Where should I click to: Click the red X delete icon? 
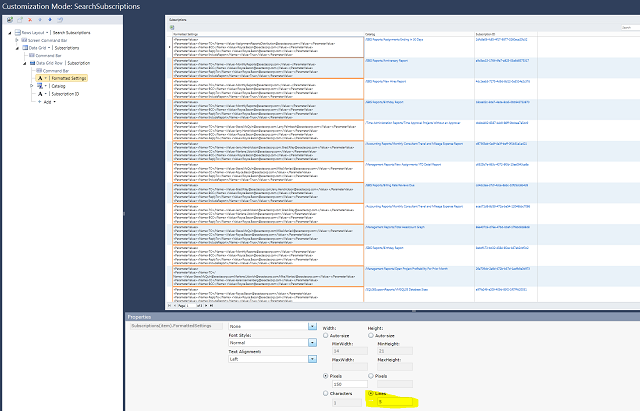pyautogui.click(x=30, y=20)
